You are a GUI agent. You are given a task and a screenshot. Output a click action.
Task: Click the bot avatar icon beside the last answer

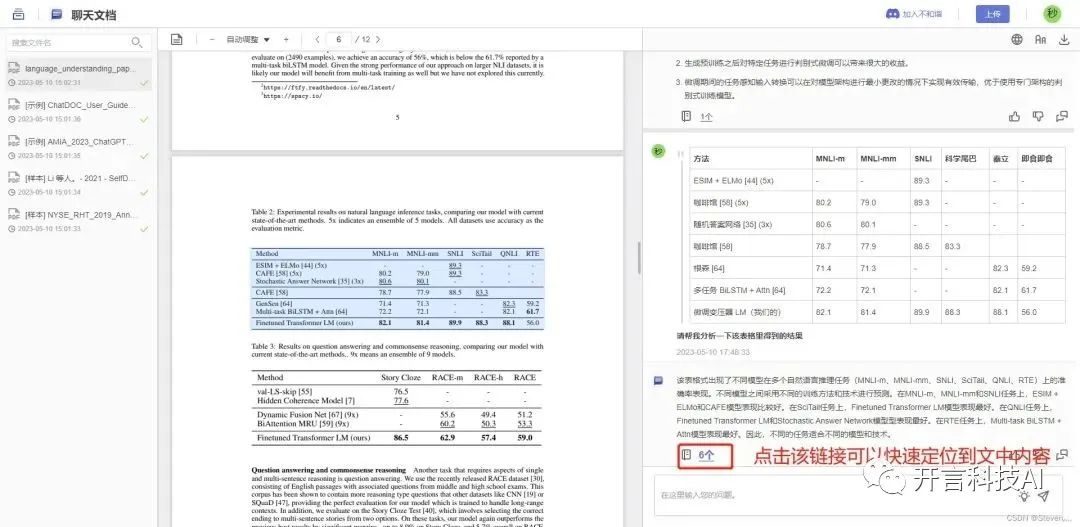(659, 380)
